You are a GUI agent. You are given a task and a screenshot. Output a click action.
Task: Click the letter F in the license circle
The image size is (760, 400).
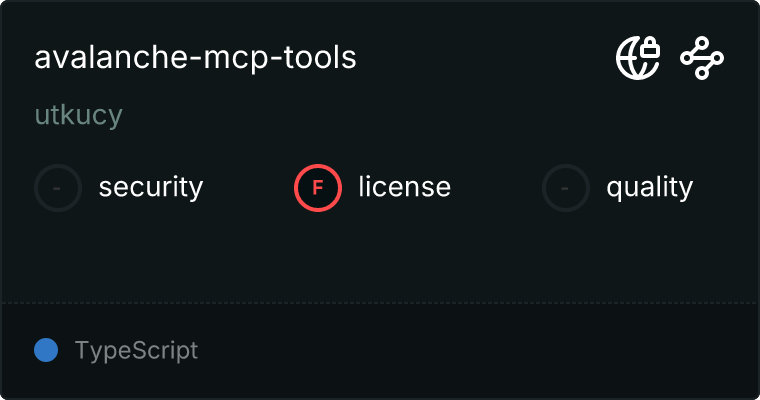[x=318, y=187]
